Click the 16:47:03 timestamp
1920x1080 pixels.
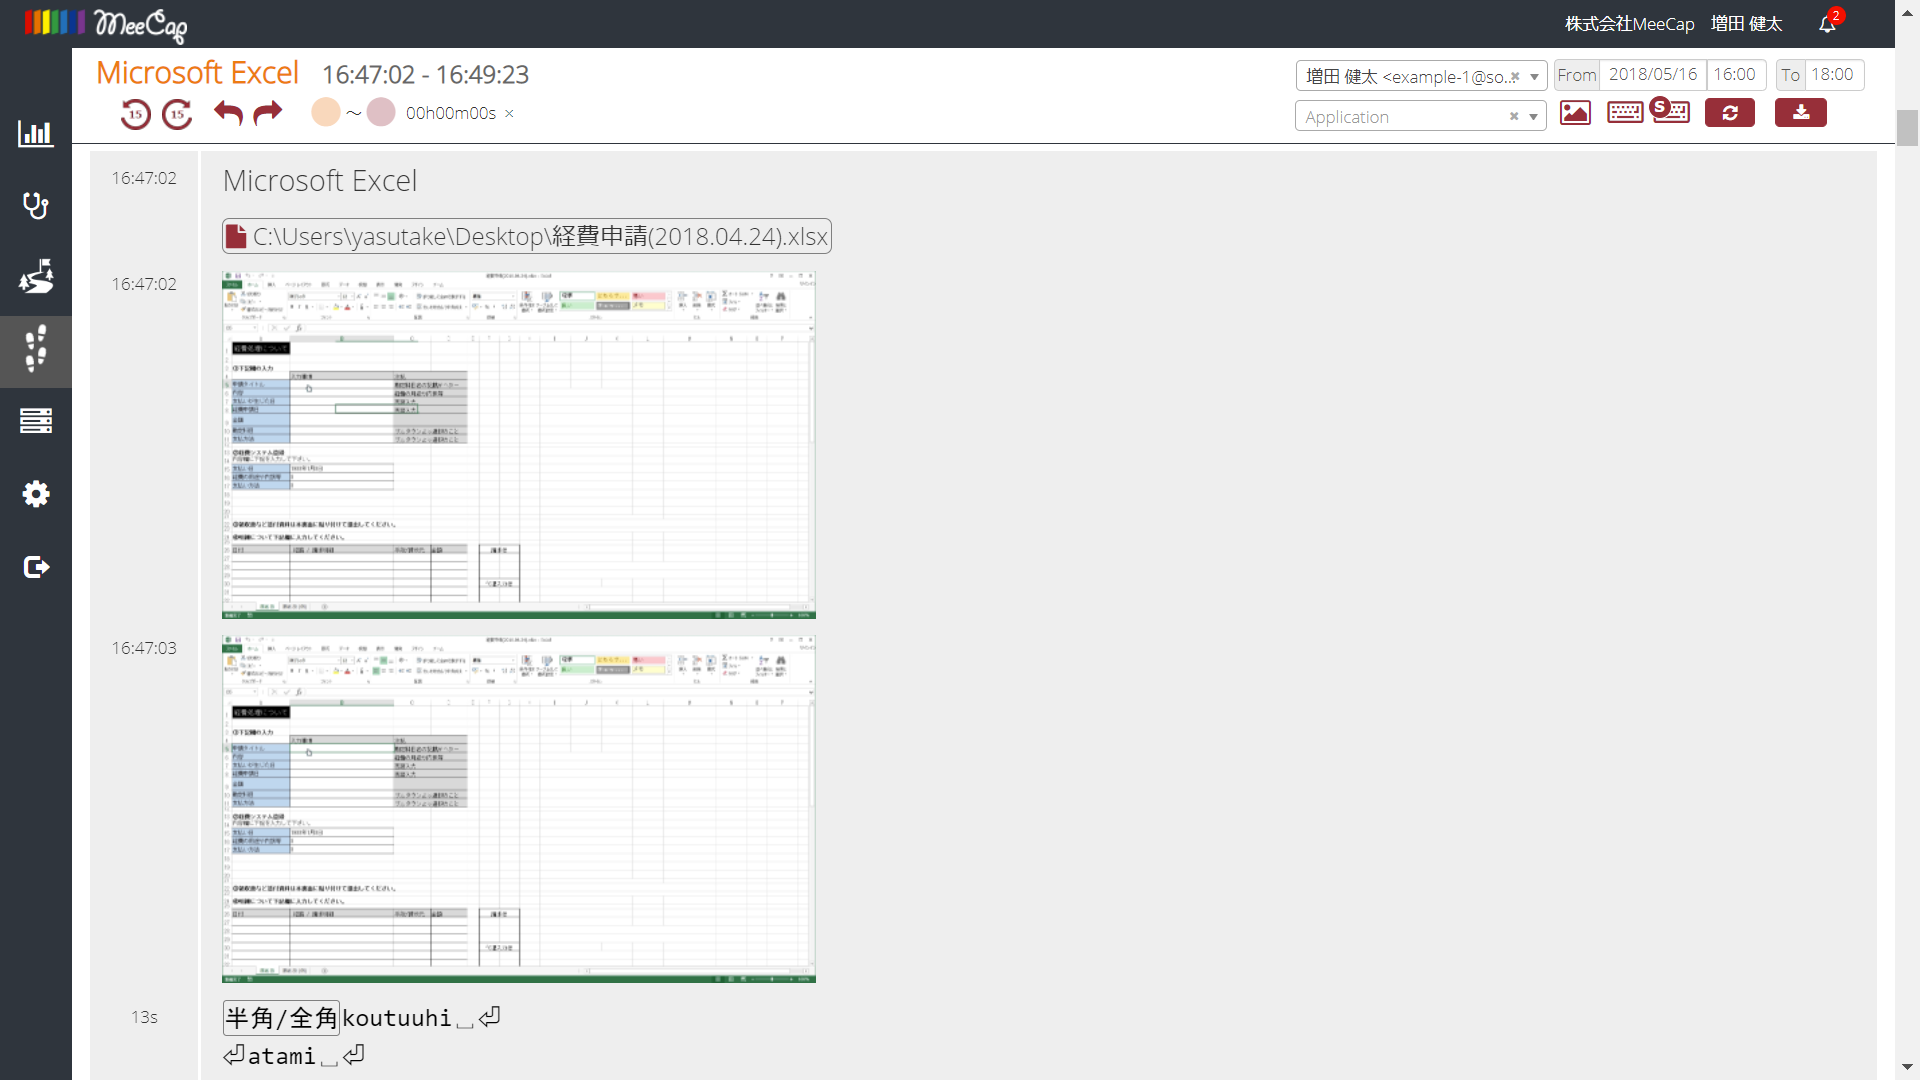(144, 648)
